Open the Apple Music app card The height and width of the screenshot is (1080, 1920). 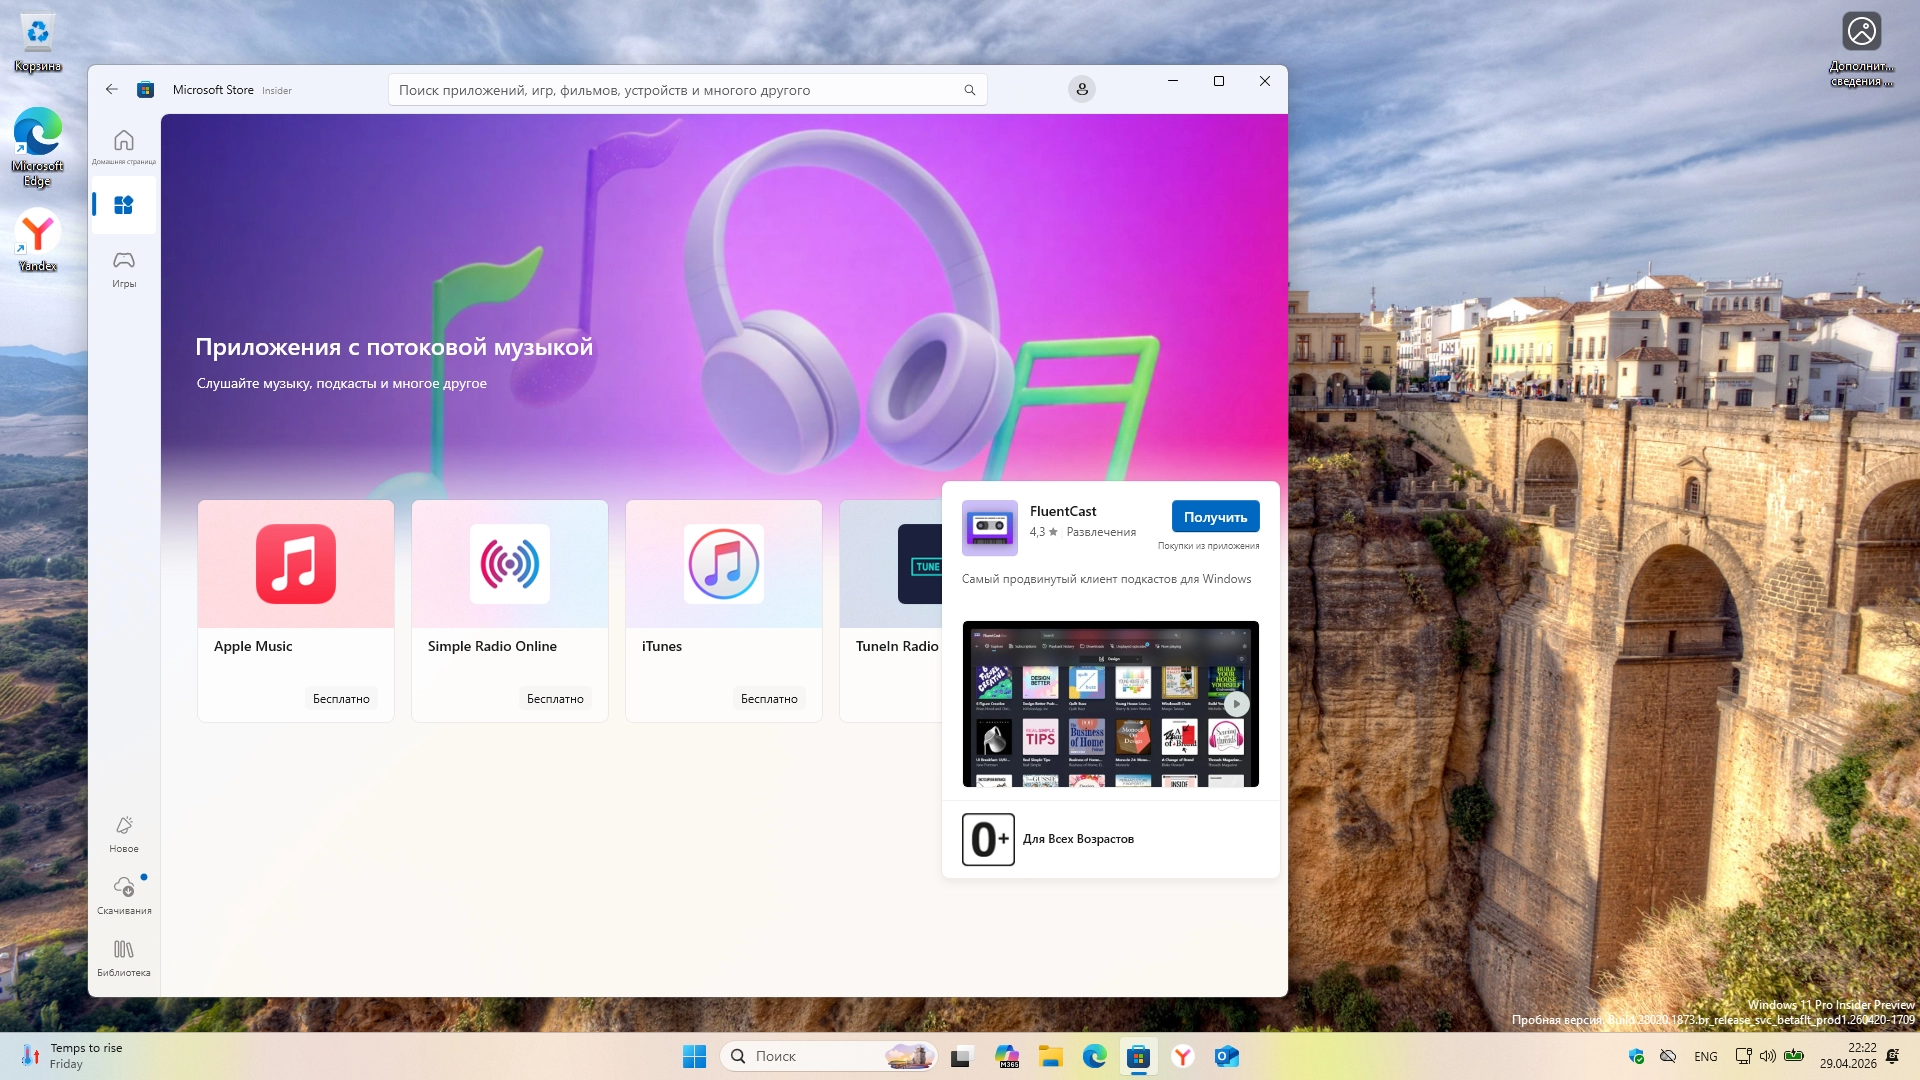[x=296, y=610]
